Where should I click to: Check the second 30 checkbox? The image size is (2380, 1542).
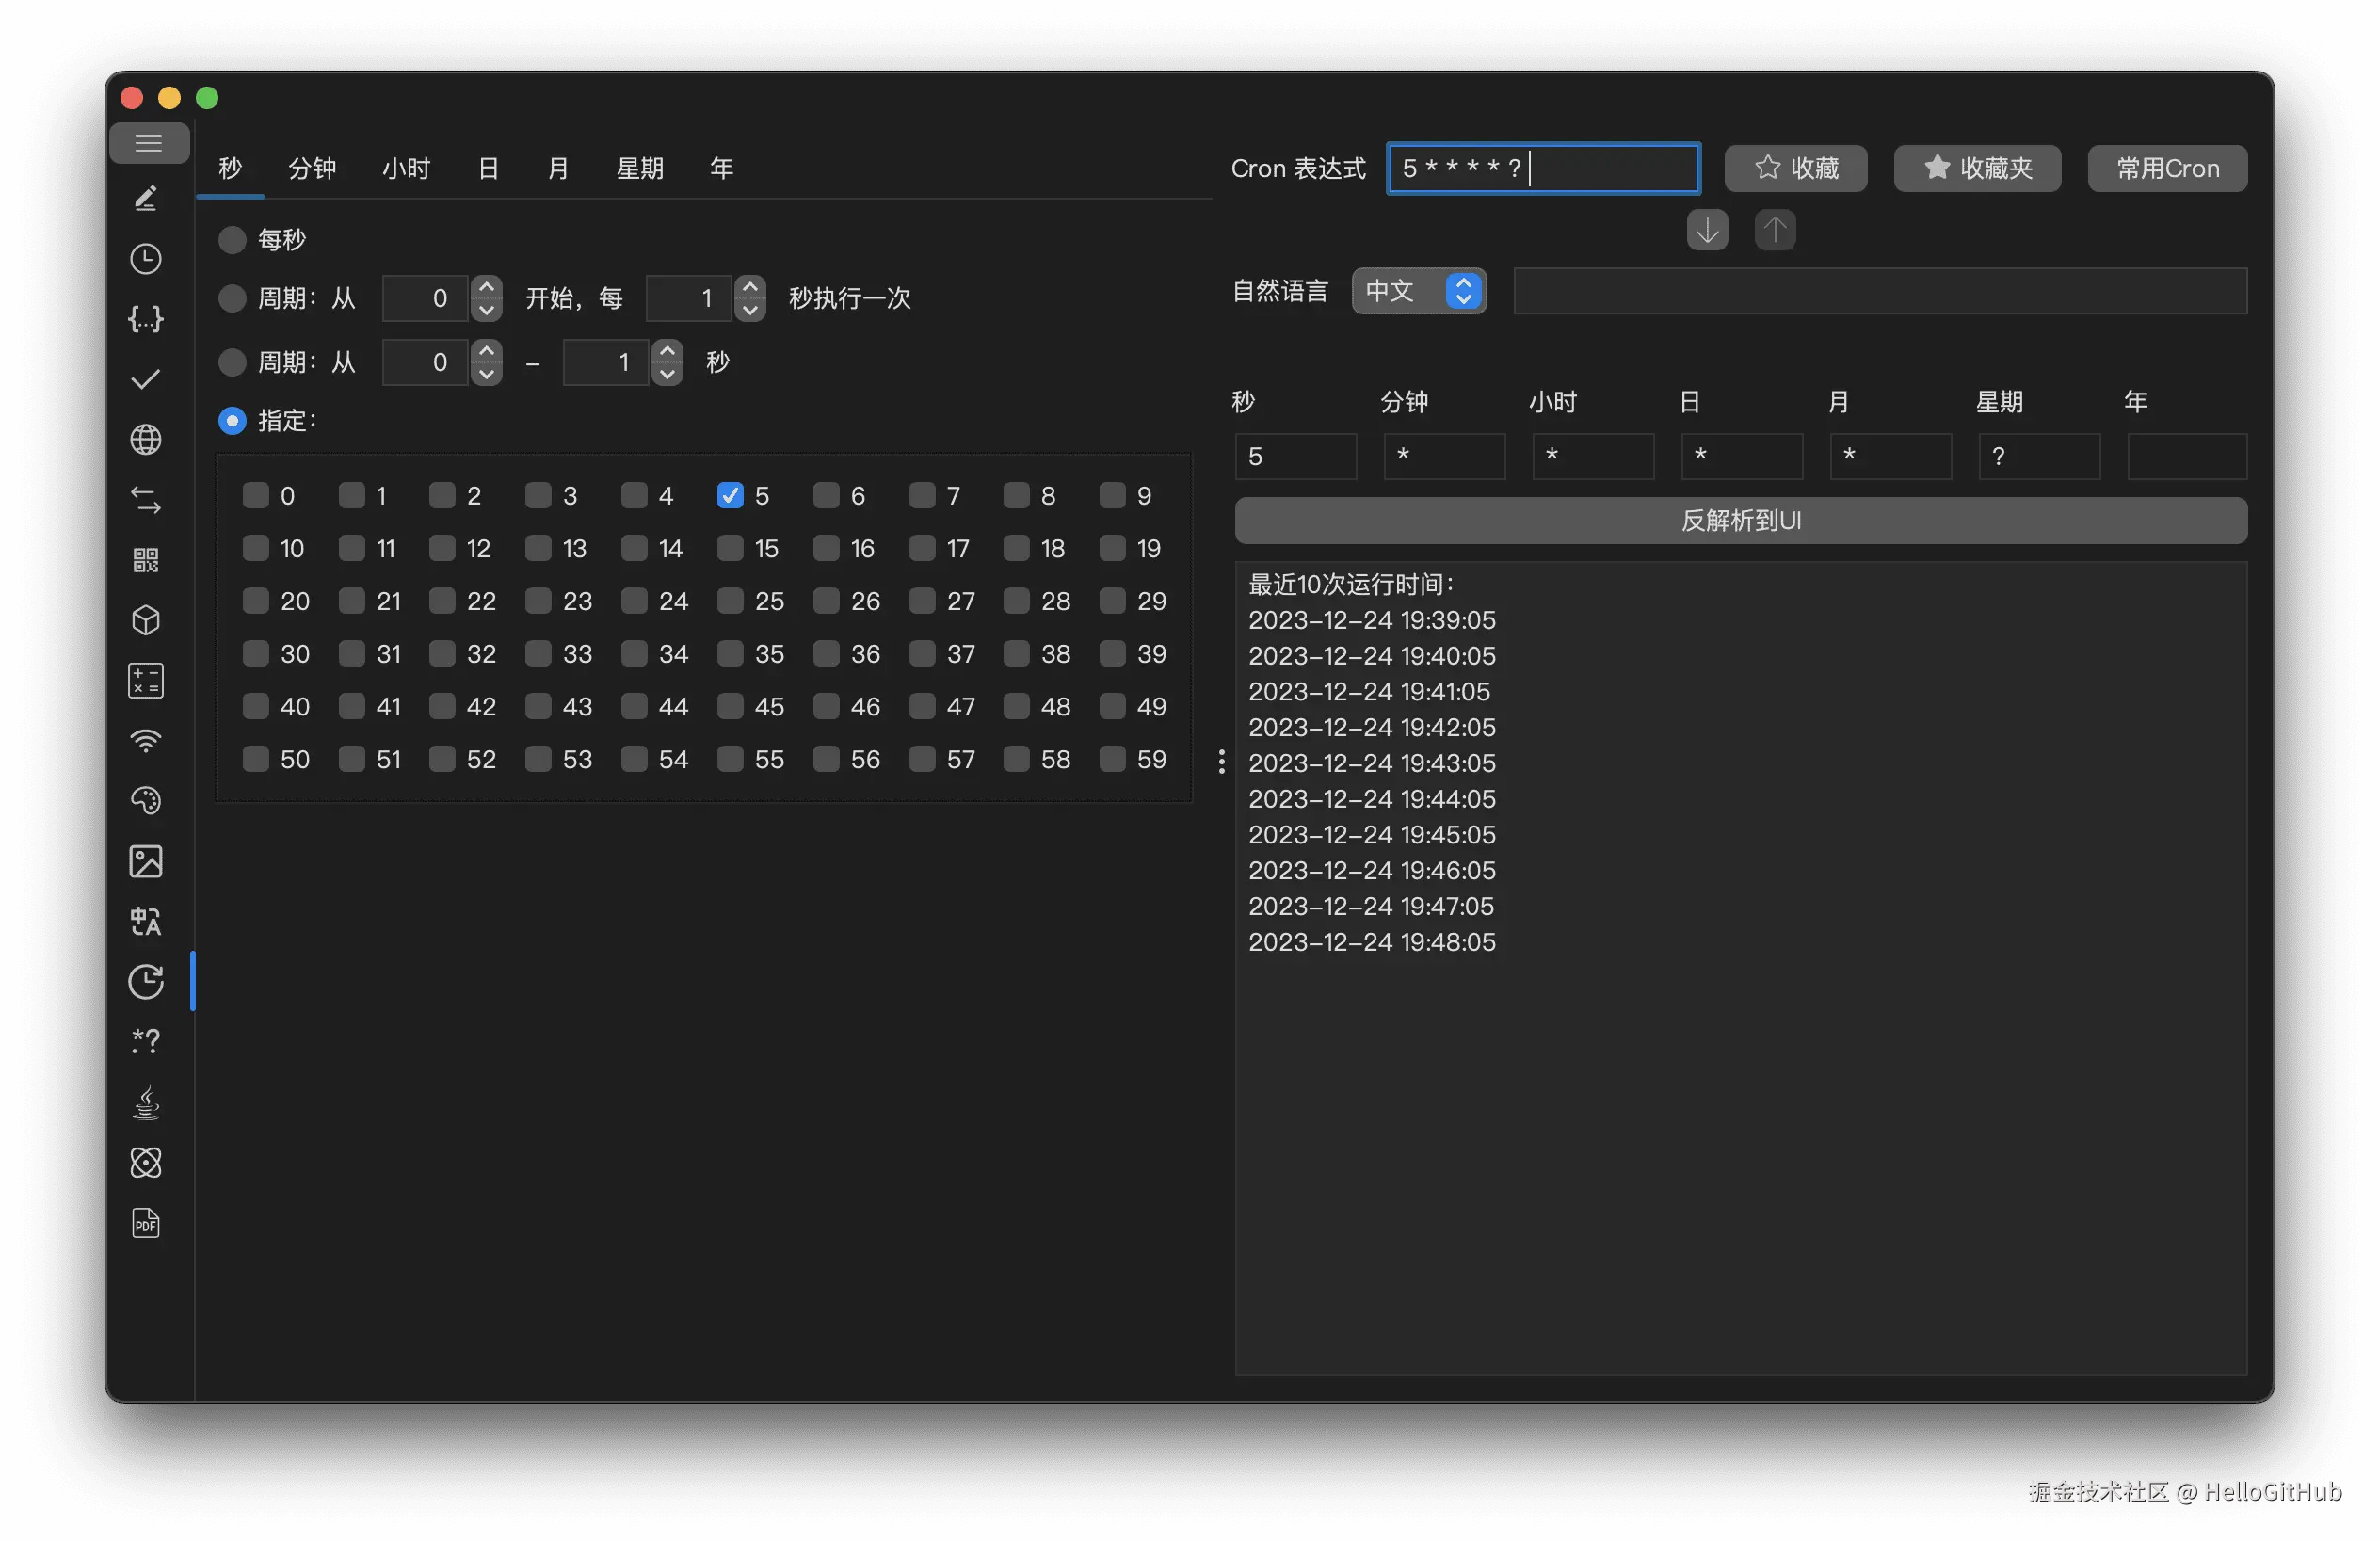click(256, 654)
